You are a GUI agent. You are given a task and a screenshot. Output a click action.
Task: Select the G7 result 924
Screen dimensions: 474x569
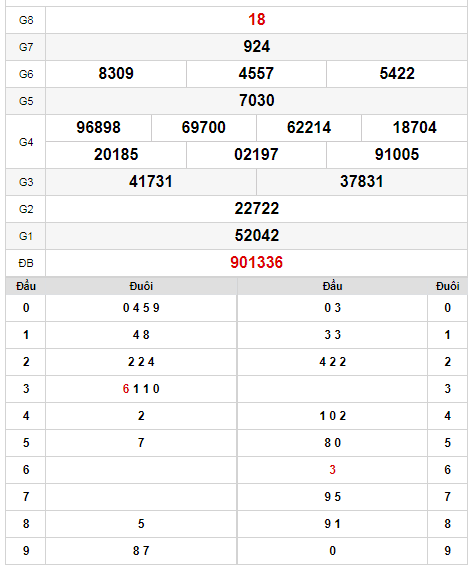[x=257, y=46]
